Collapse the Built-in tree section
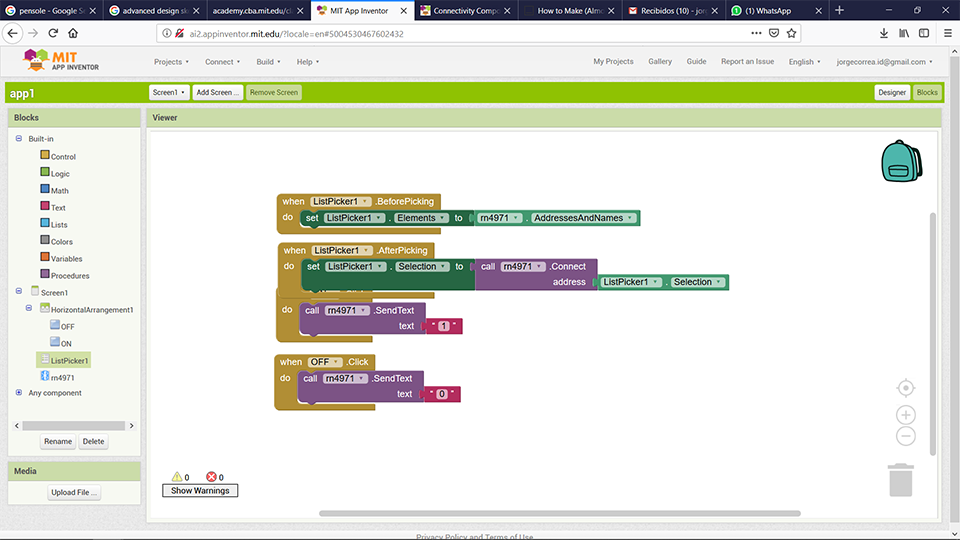The height and width of the screenshot is (540, 960). tap(19, 138)
